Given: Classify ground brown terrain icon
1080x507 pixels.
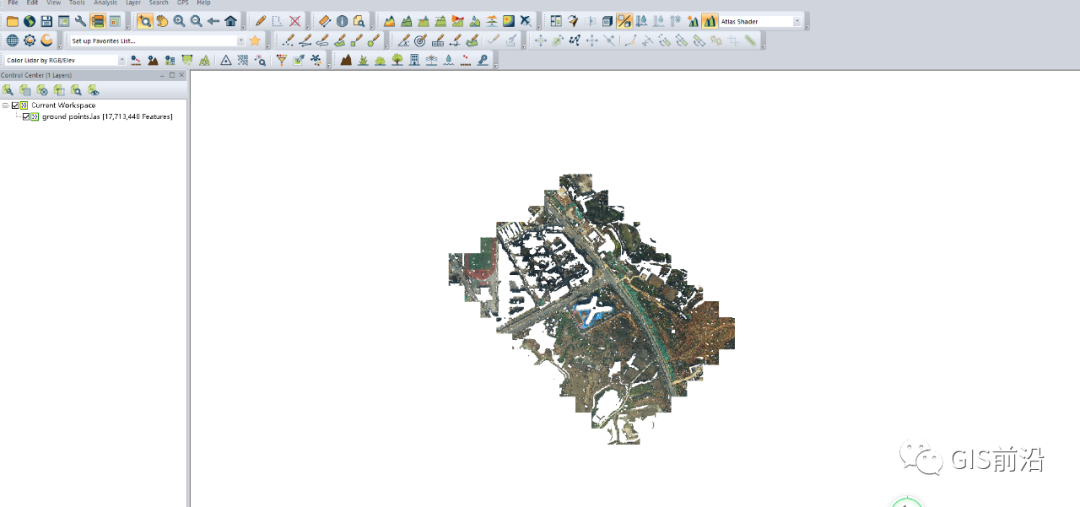Looking at the screenshot, I should [x=346, y=60].
